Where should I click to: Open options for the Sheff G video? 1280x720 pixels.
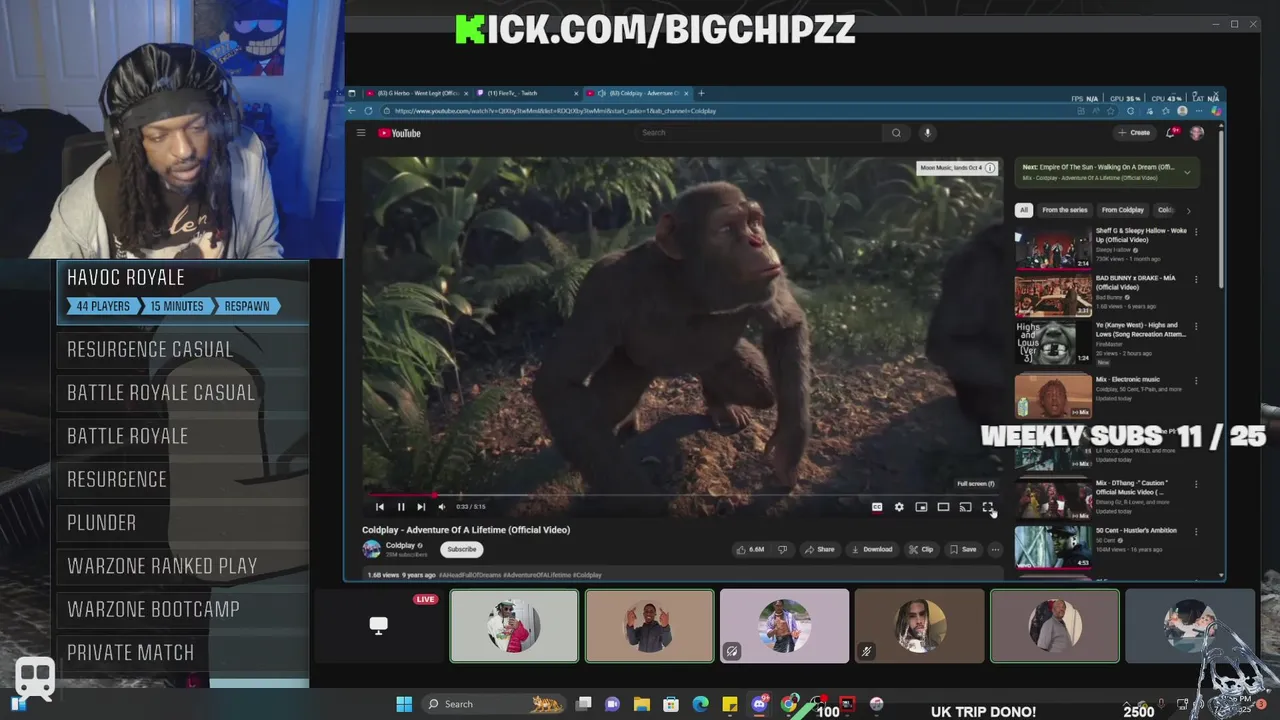(1196, 233)
